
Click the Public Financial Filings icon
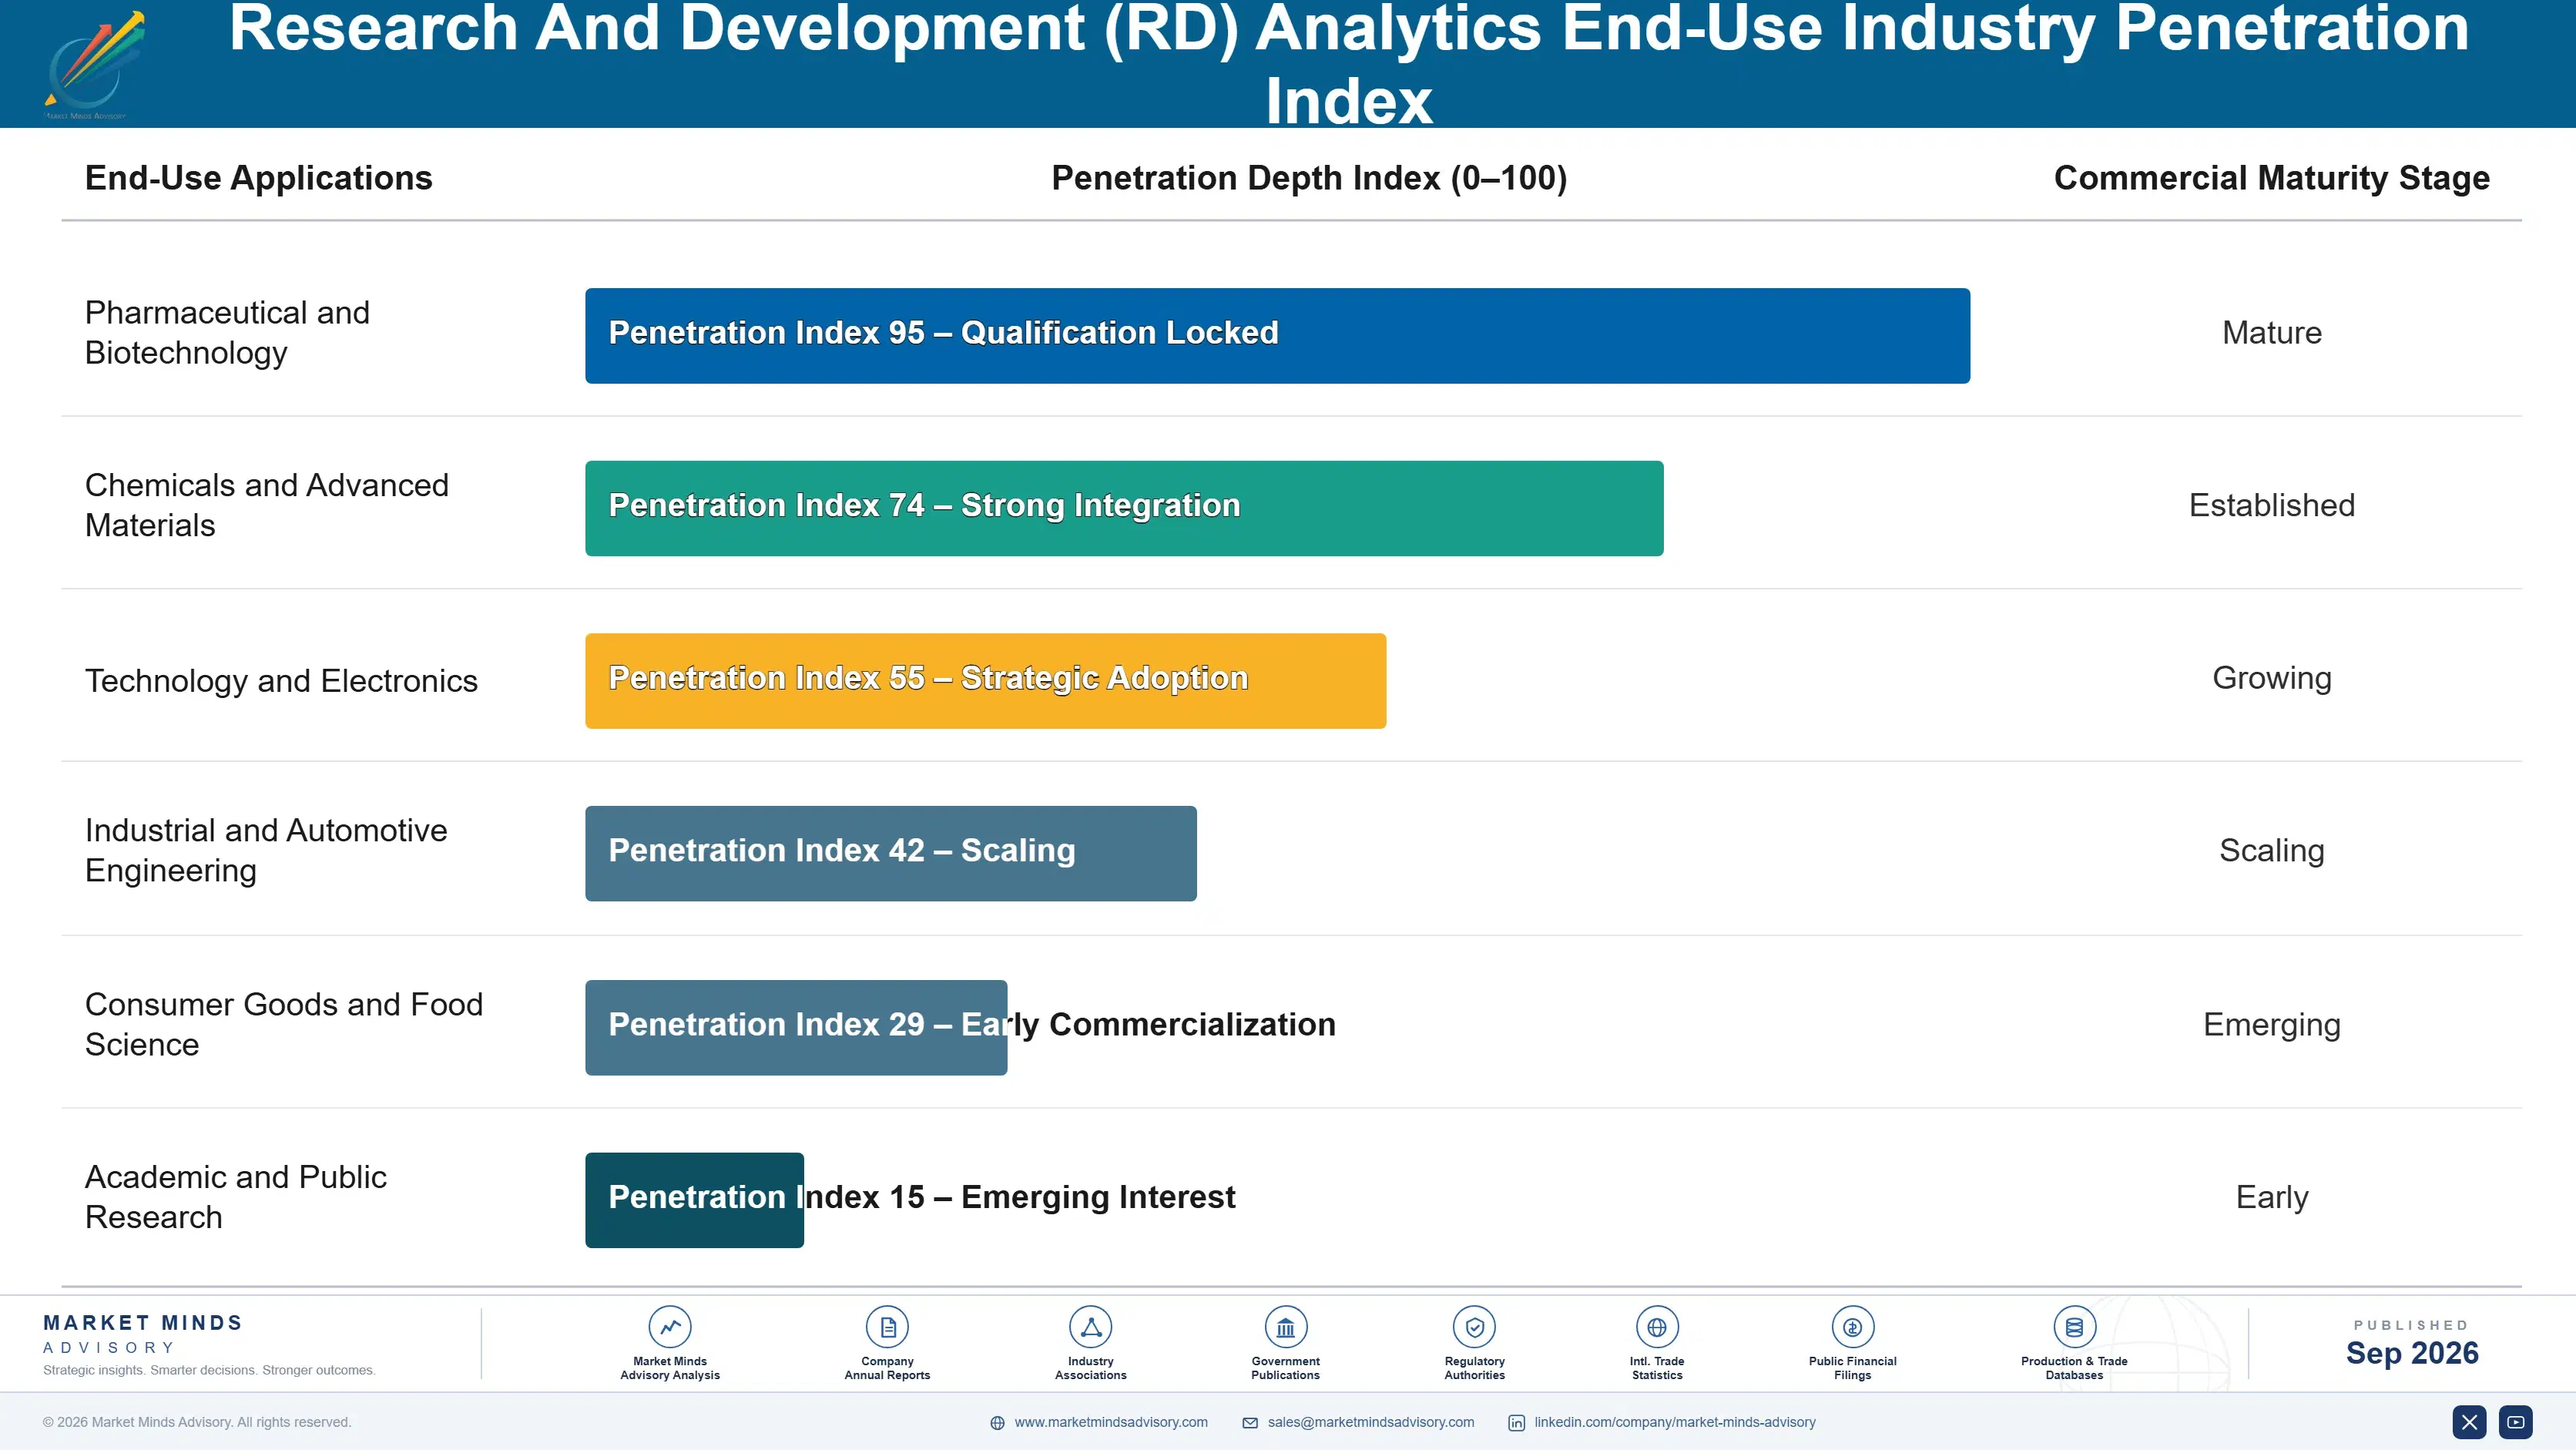point(1852,1327)
